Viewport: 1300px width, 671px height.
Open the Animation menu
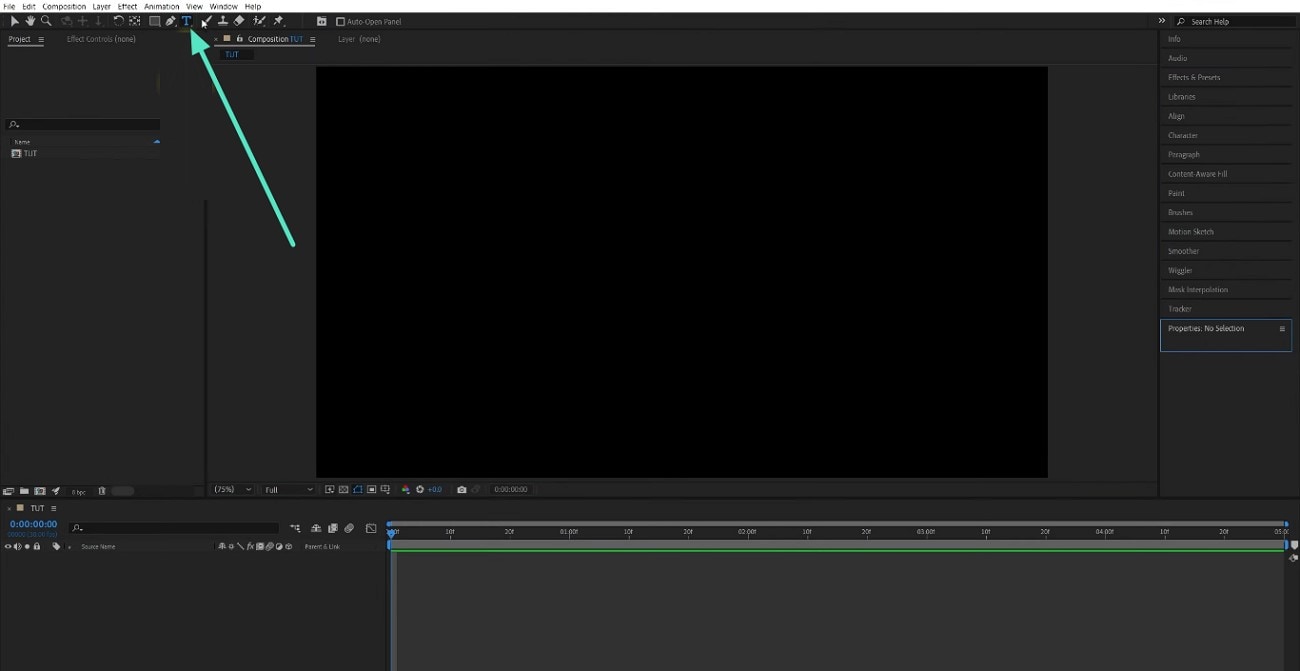(x=162, y=6)
